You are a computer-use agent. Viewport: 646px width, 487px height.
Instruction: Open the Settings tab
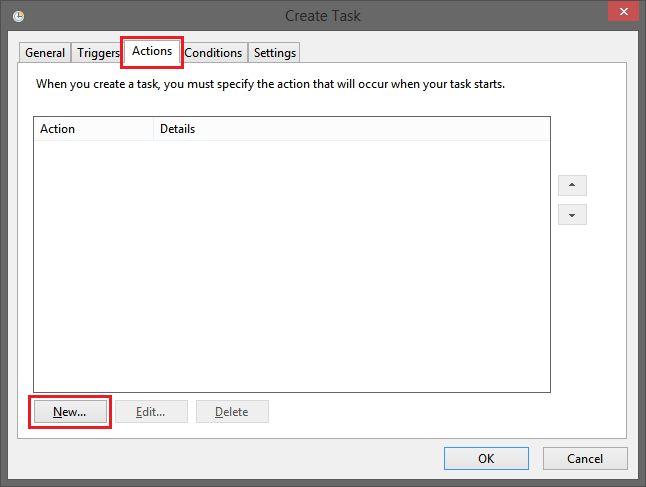coord(274,53)
